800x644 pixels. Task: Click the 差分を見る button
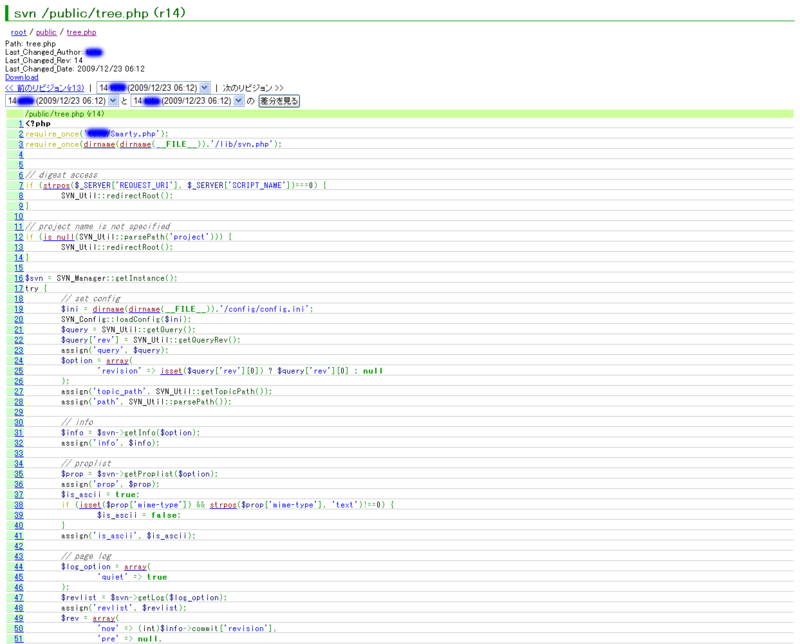coord(279,101)
